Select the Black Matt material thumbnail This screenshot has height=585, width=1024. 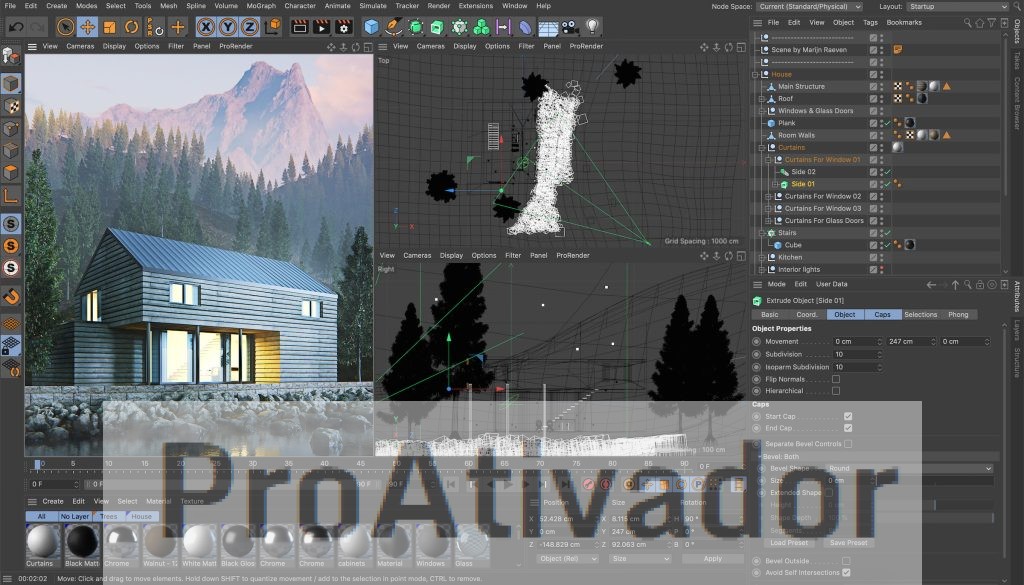click(81, 544)
